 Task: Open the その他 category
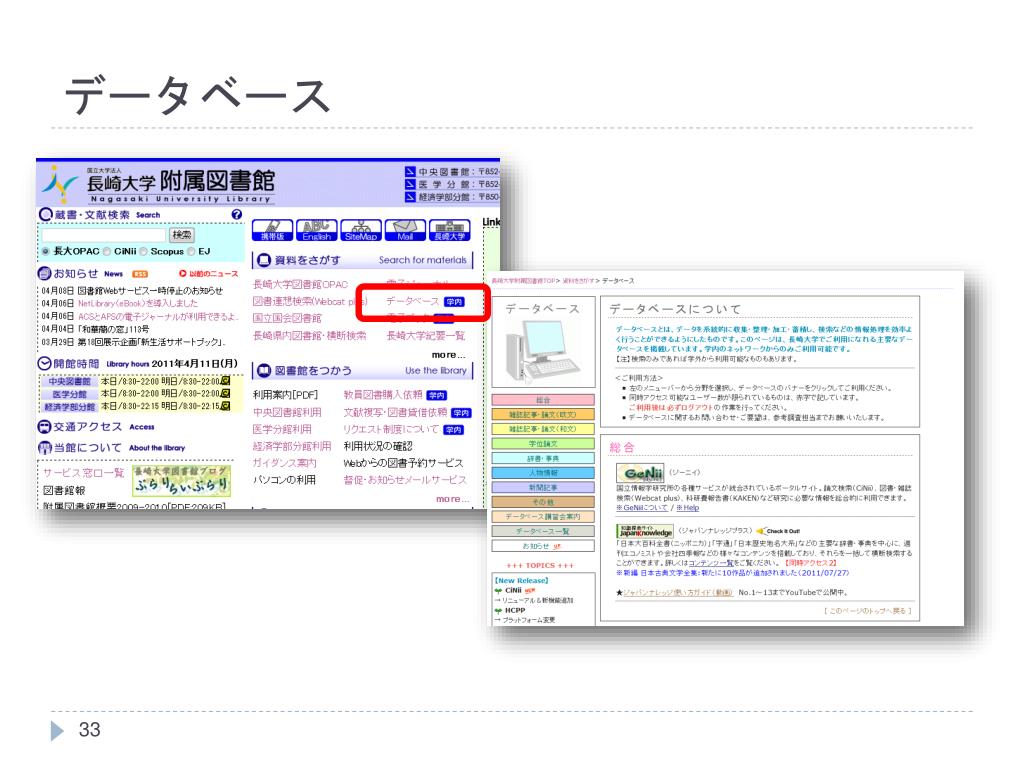point(543,502)
